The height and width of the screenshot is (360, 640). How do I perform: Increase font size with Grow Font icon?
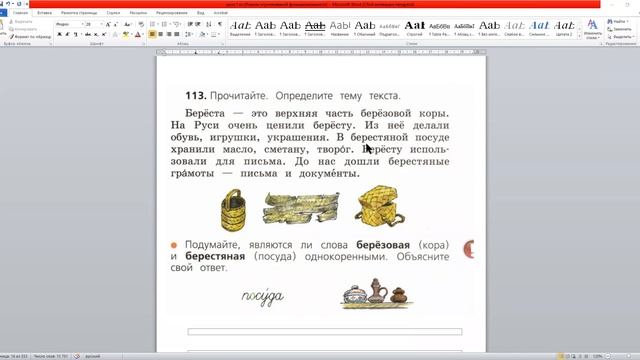click(108, 24)
